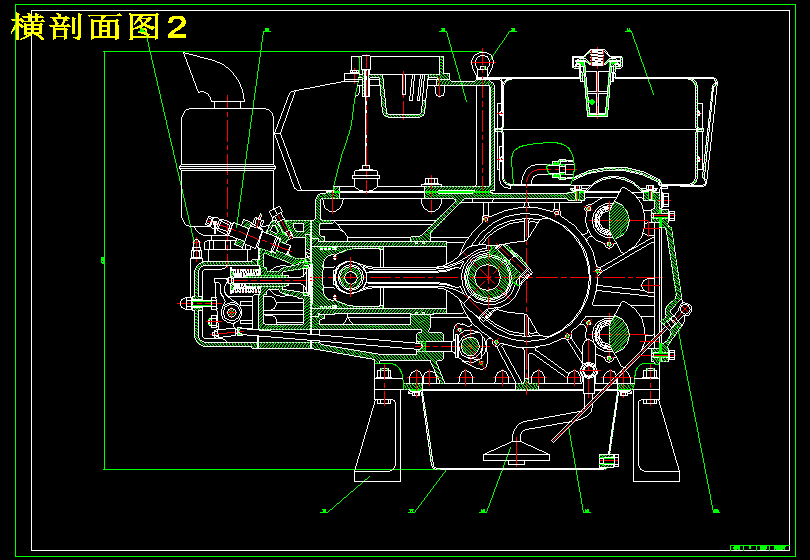Select the crankshaft center at connecting rod big end

(x=487, y=277)
